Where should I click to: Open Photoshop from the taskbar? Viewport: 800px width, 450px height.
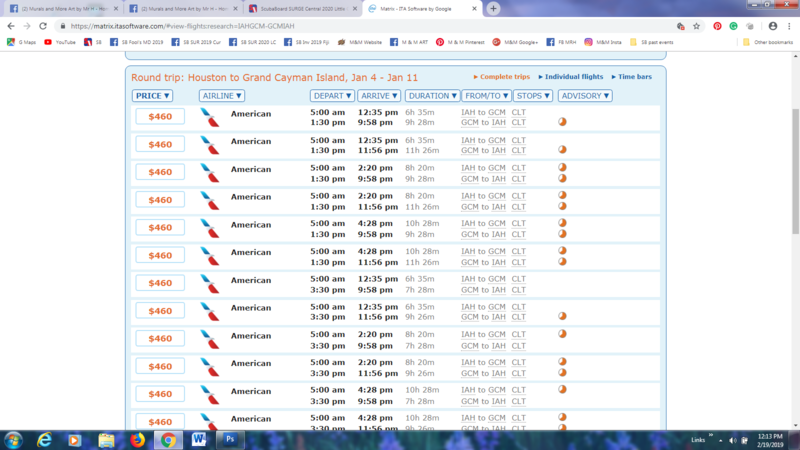[x=230, y=439]
